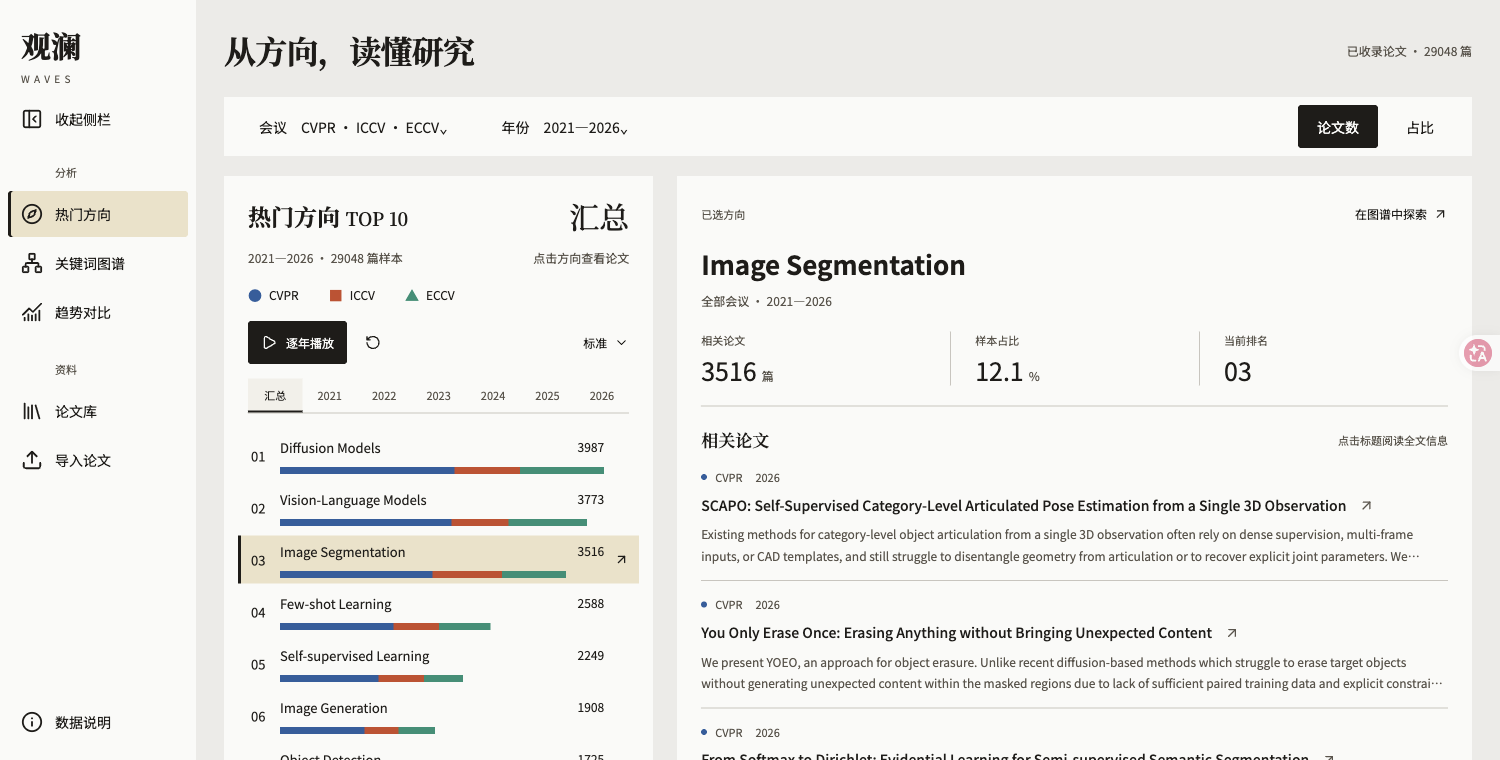Image resolution: width=1500 pixels, height=760 pixels.
Task: Switch metric to 论文数
Action: 1338,127
